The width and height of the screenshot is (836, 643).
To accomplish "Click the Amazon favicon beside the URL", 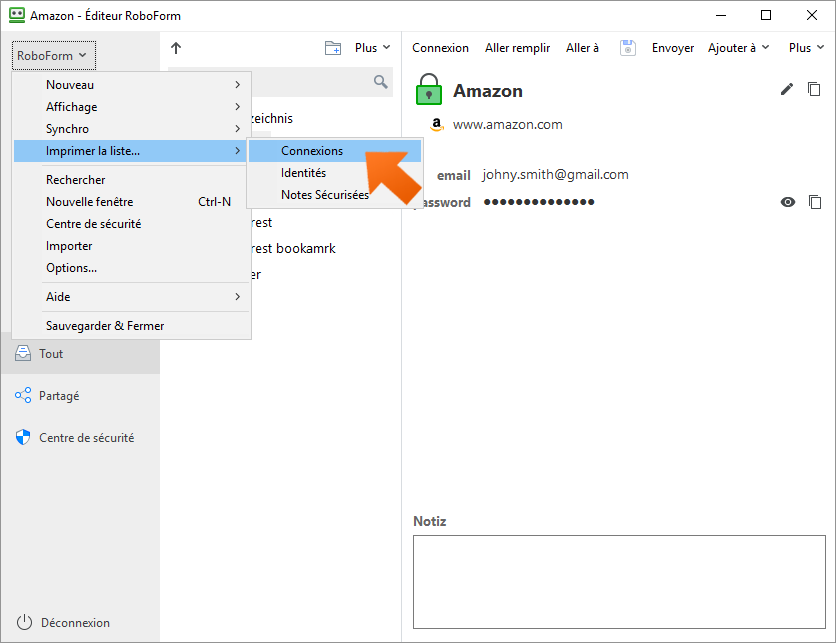I will [x=437, y=124].
